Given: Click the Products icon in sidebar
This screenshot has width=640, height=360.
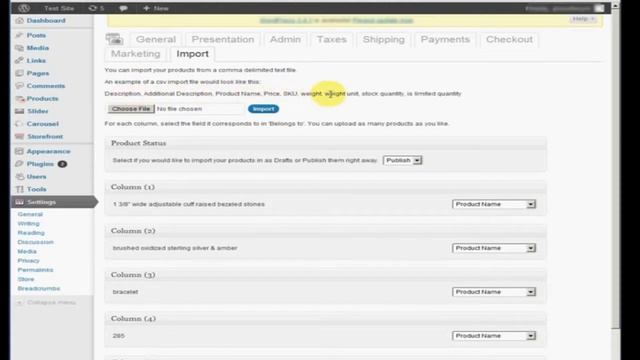Looking at the screenshot, I should tap(20, 98).
